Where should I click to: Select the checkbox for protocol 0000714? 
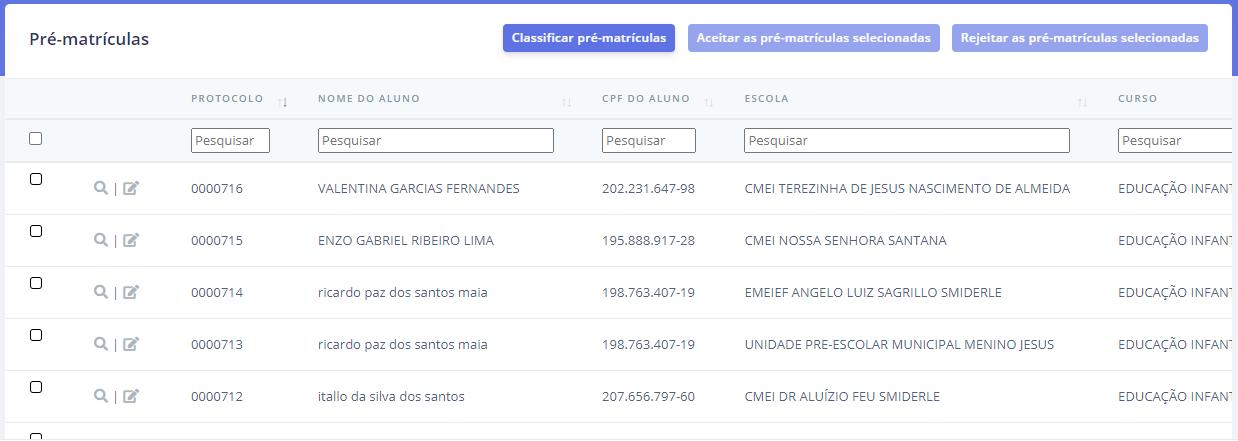click(x=36, y=283)
